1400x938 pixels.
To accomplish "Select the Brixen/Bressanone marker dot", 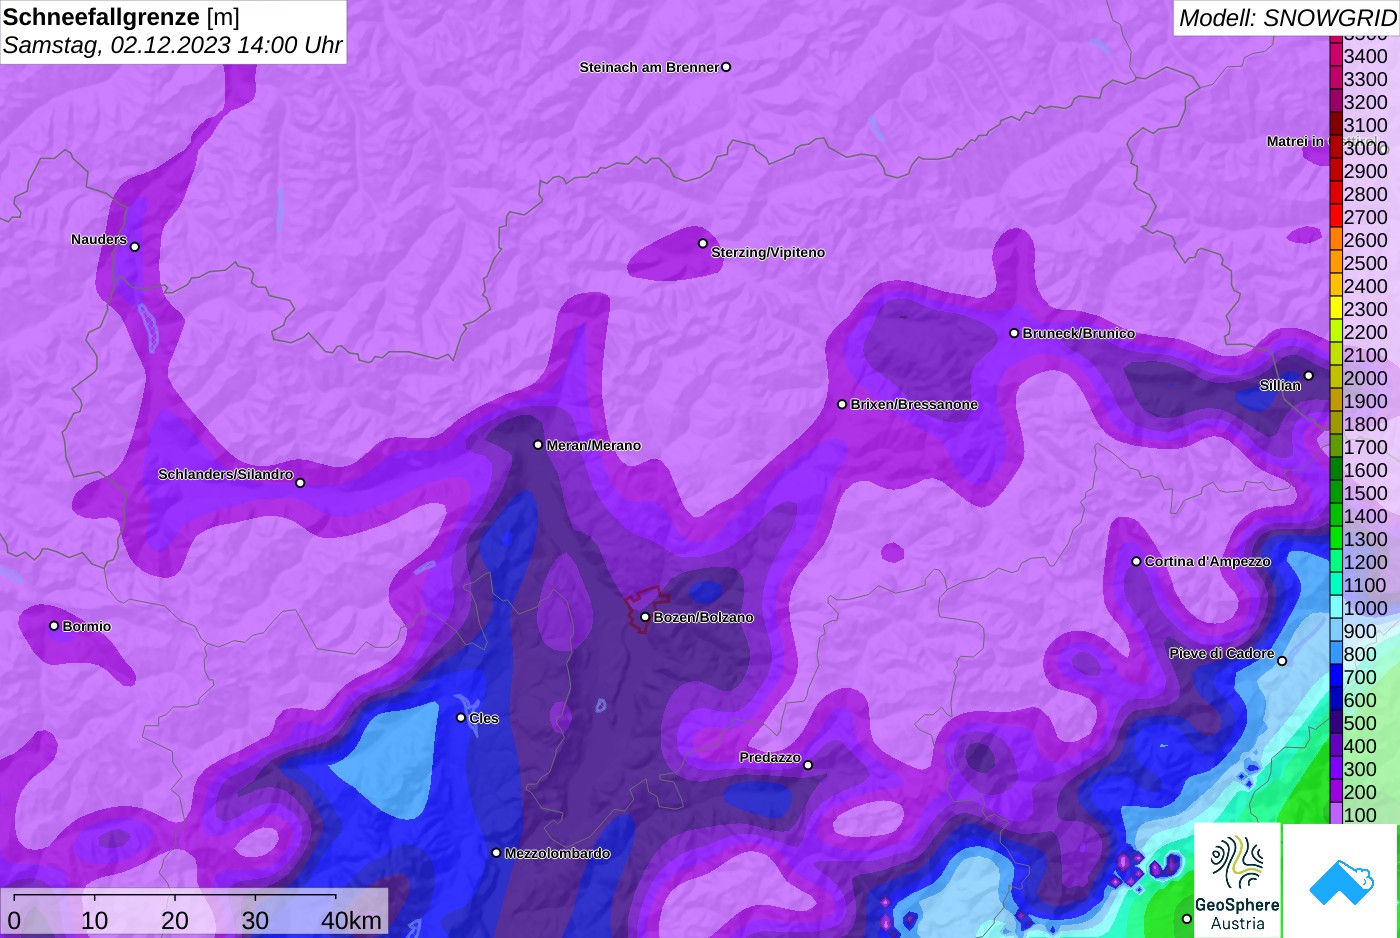I will tap(842, 404).
